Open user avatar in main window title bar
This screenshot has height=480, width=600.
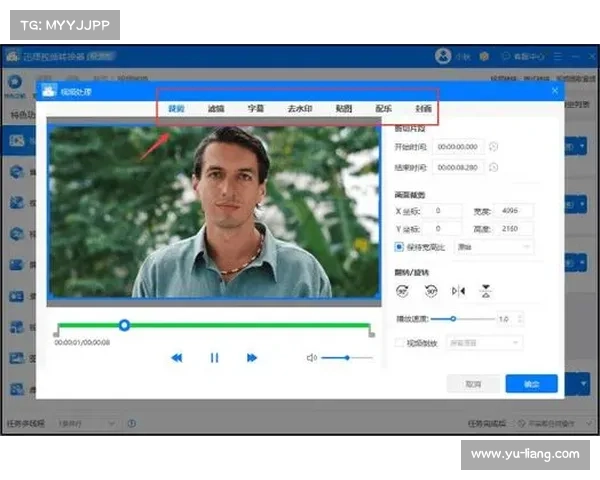(443, 56)
